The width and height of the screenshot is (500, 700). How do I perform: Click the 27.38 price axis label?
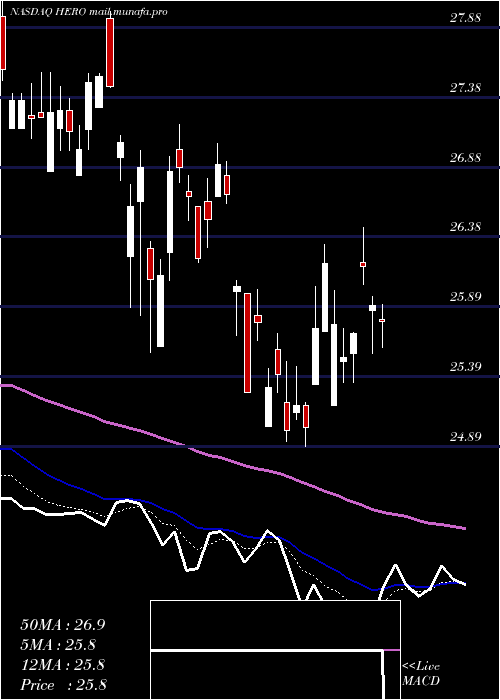coord(465,88)
